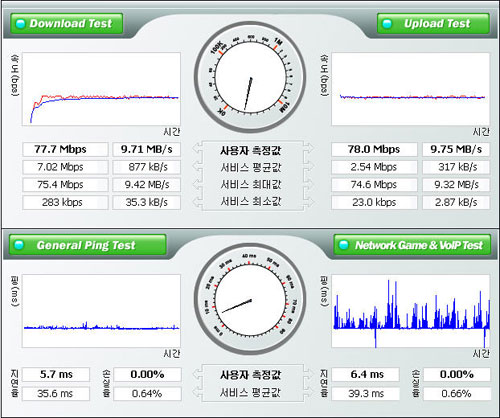Image resolution: width=500 pixels, height=418 pixels.
Task: Select the 0.64% loss rate value
Action: (147, 394)
